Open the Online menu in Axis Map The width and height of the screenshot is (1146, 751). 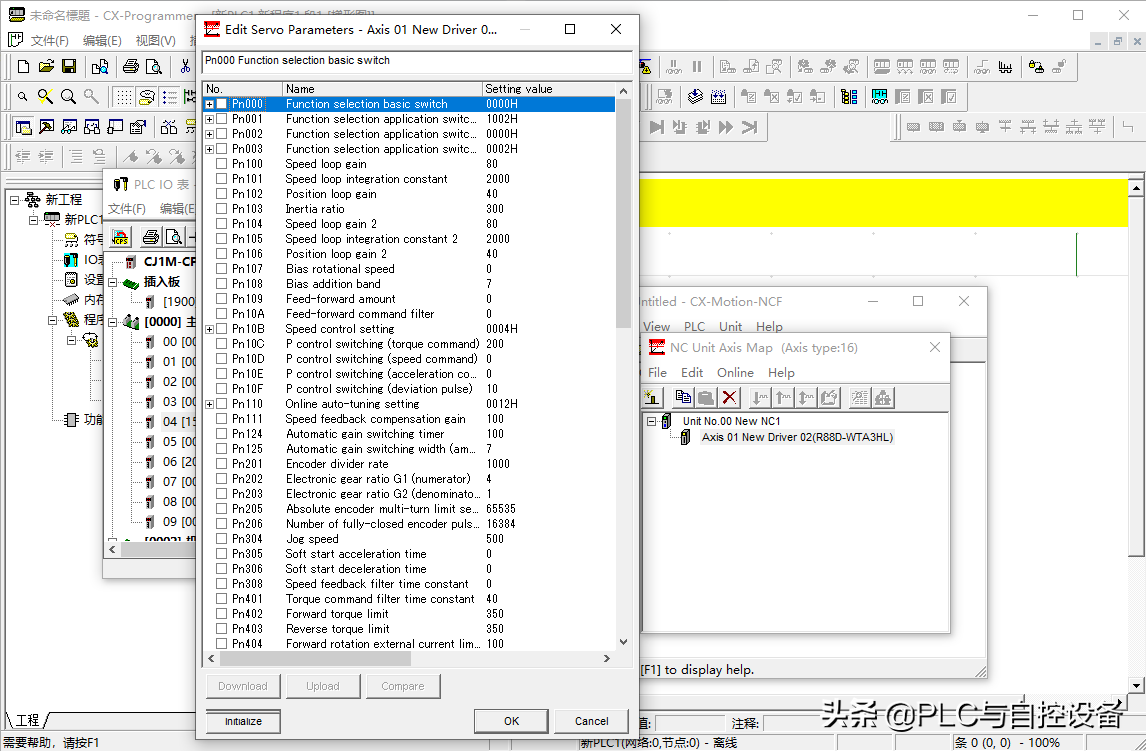click(x=735, y=372)
